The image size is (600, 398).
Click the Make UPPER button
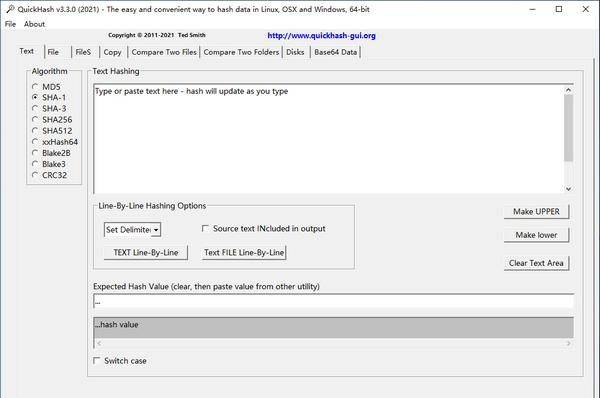pyautogui.click(x=536, y=212)
